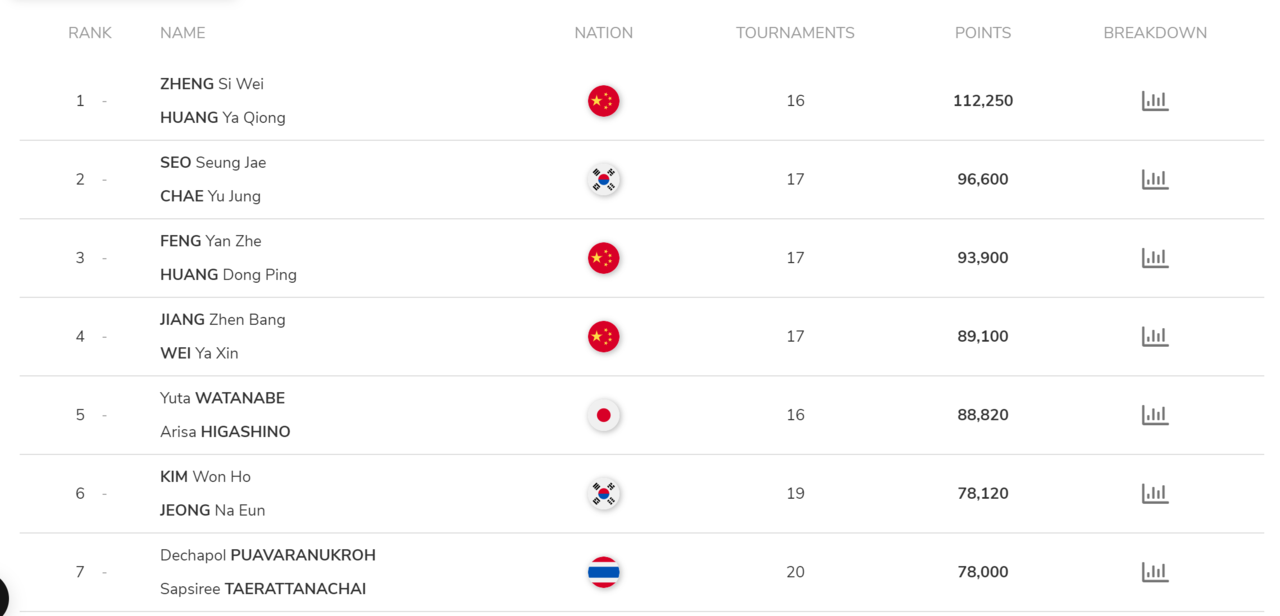The image size is (1280, 616).
Task: Open player profile ZHENG Si Wei
Action: point(212,84)
